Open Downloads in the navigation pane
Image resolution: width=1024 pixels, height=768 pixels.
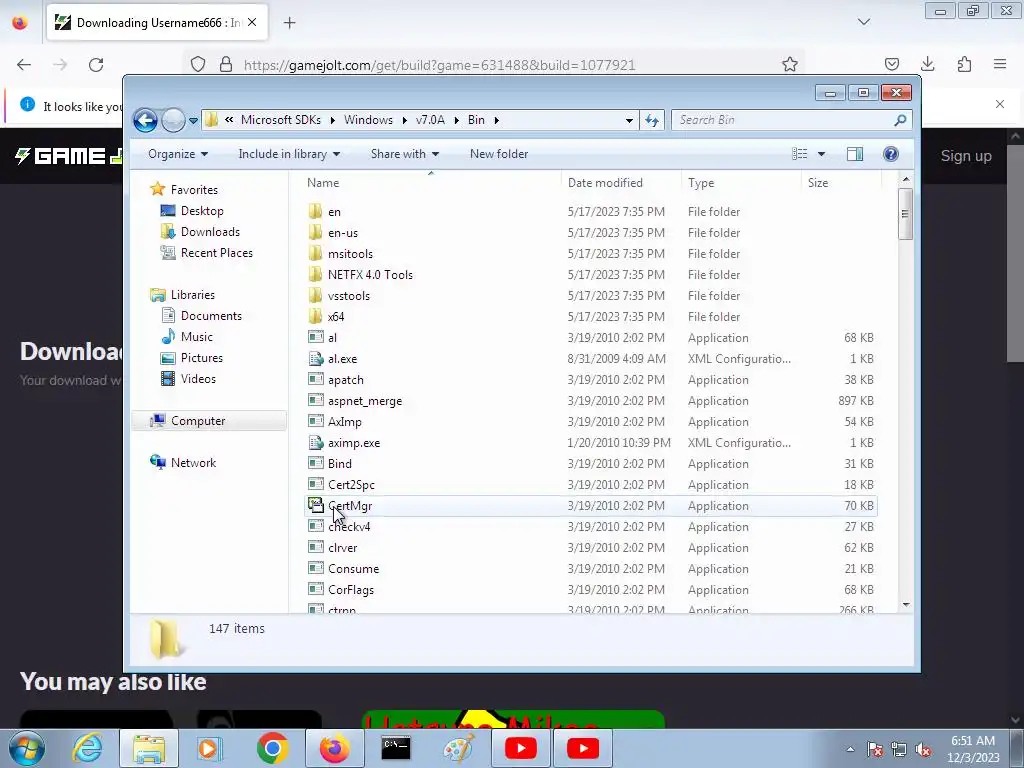tap(210, 232)
